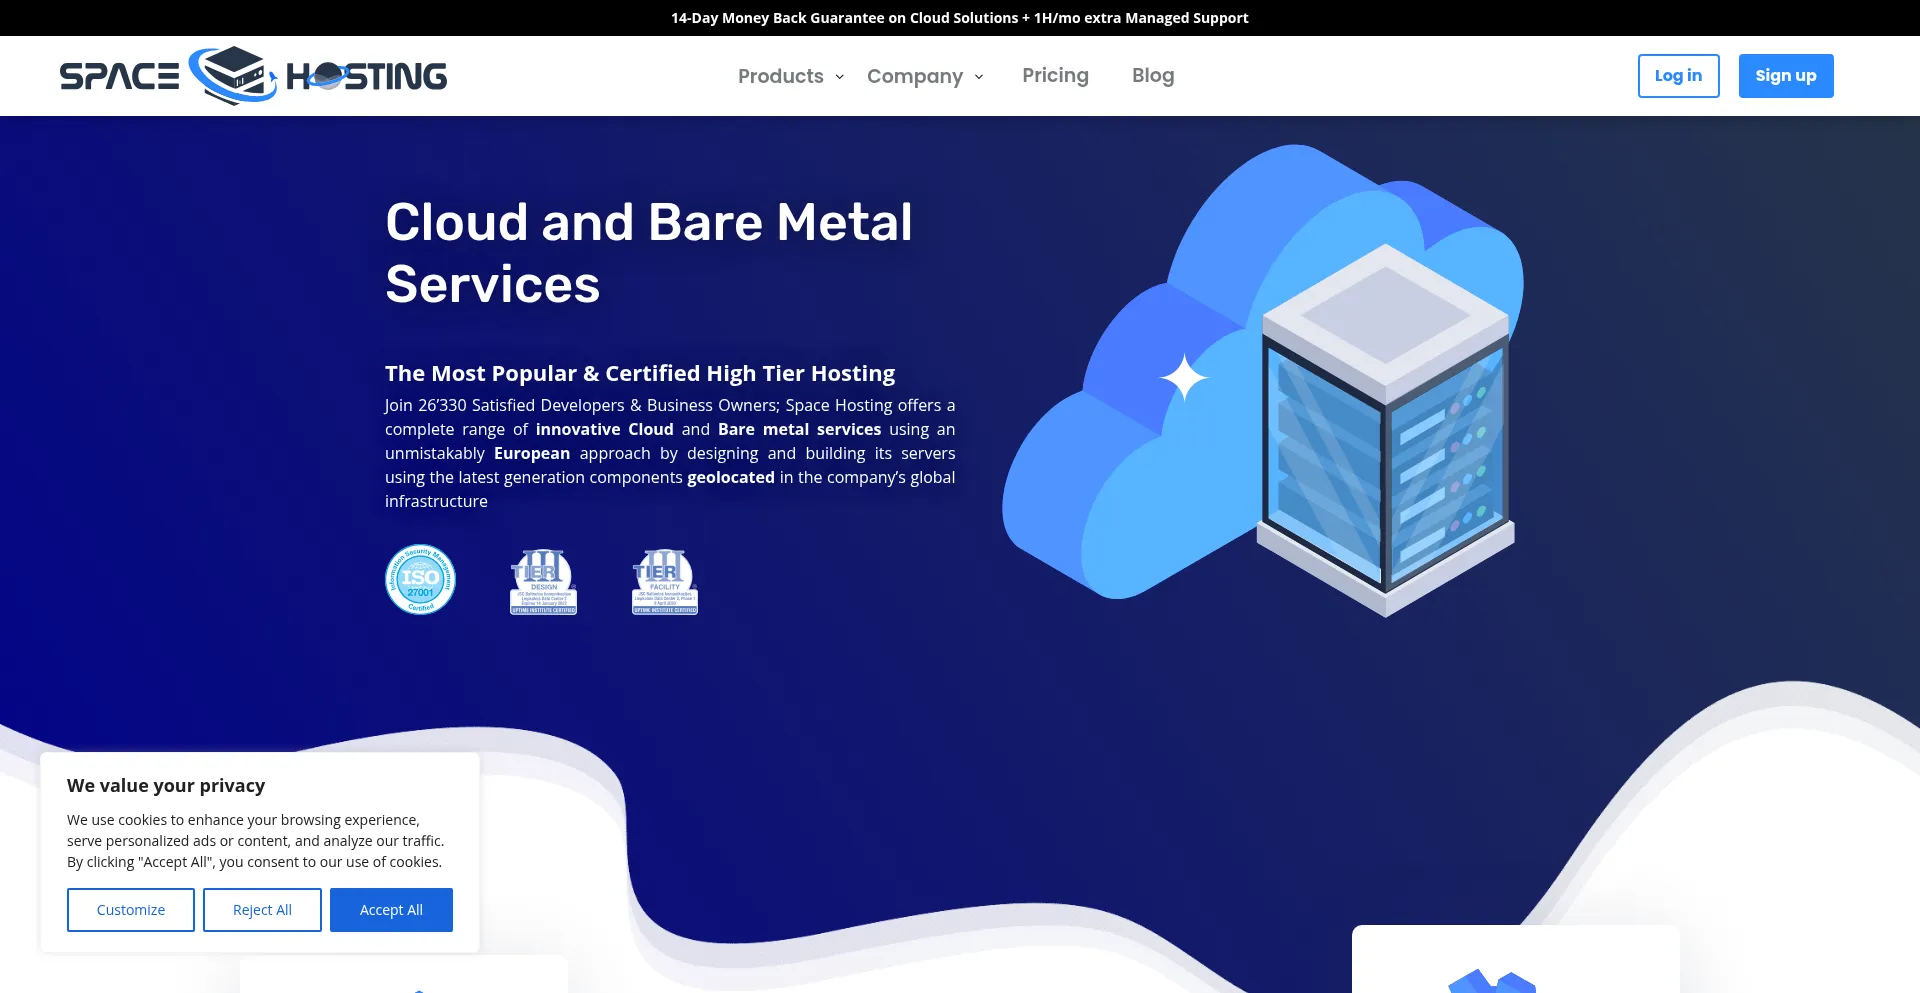Image resolution: width=1920 pixels, height=993 pixels.
Task: Go to the Blog page
Action: coord(1152,76)
